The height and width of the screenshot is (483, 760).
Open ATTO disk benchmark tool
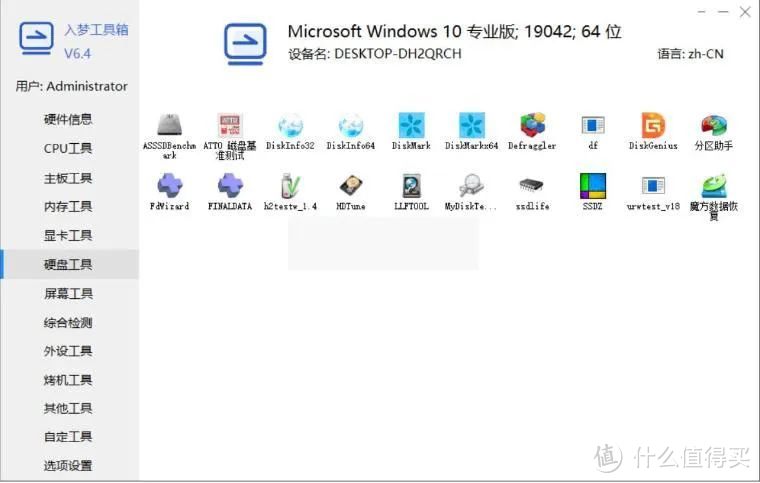(x=229, y=136)
